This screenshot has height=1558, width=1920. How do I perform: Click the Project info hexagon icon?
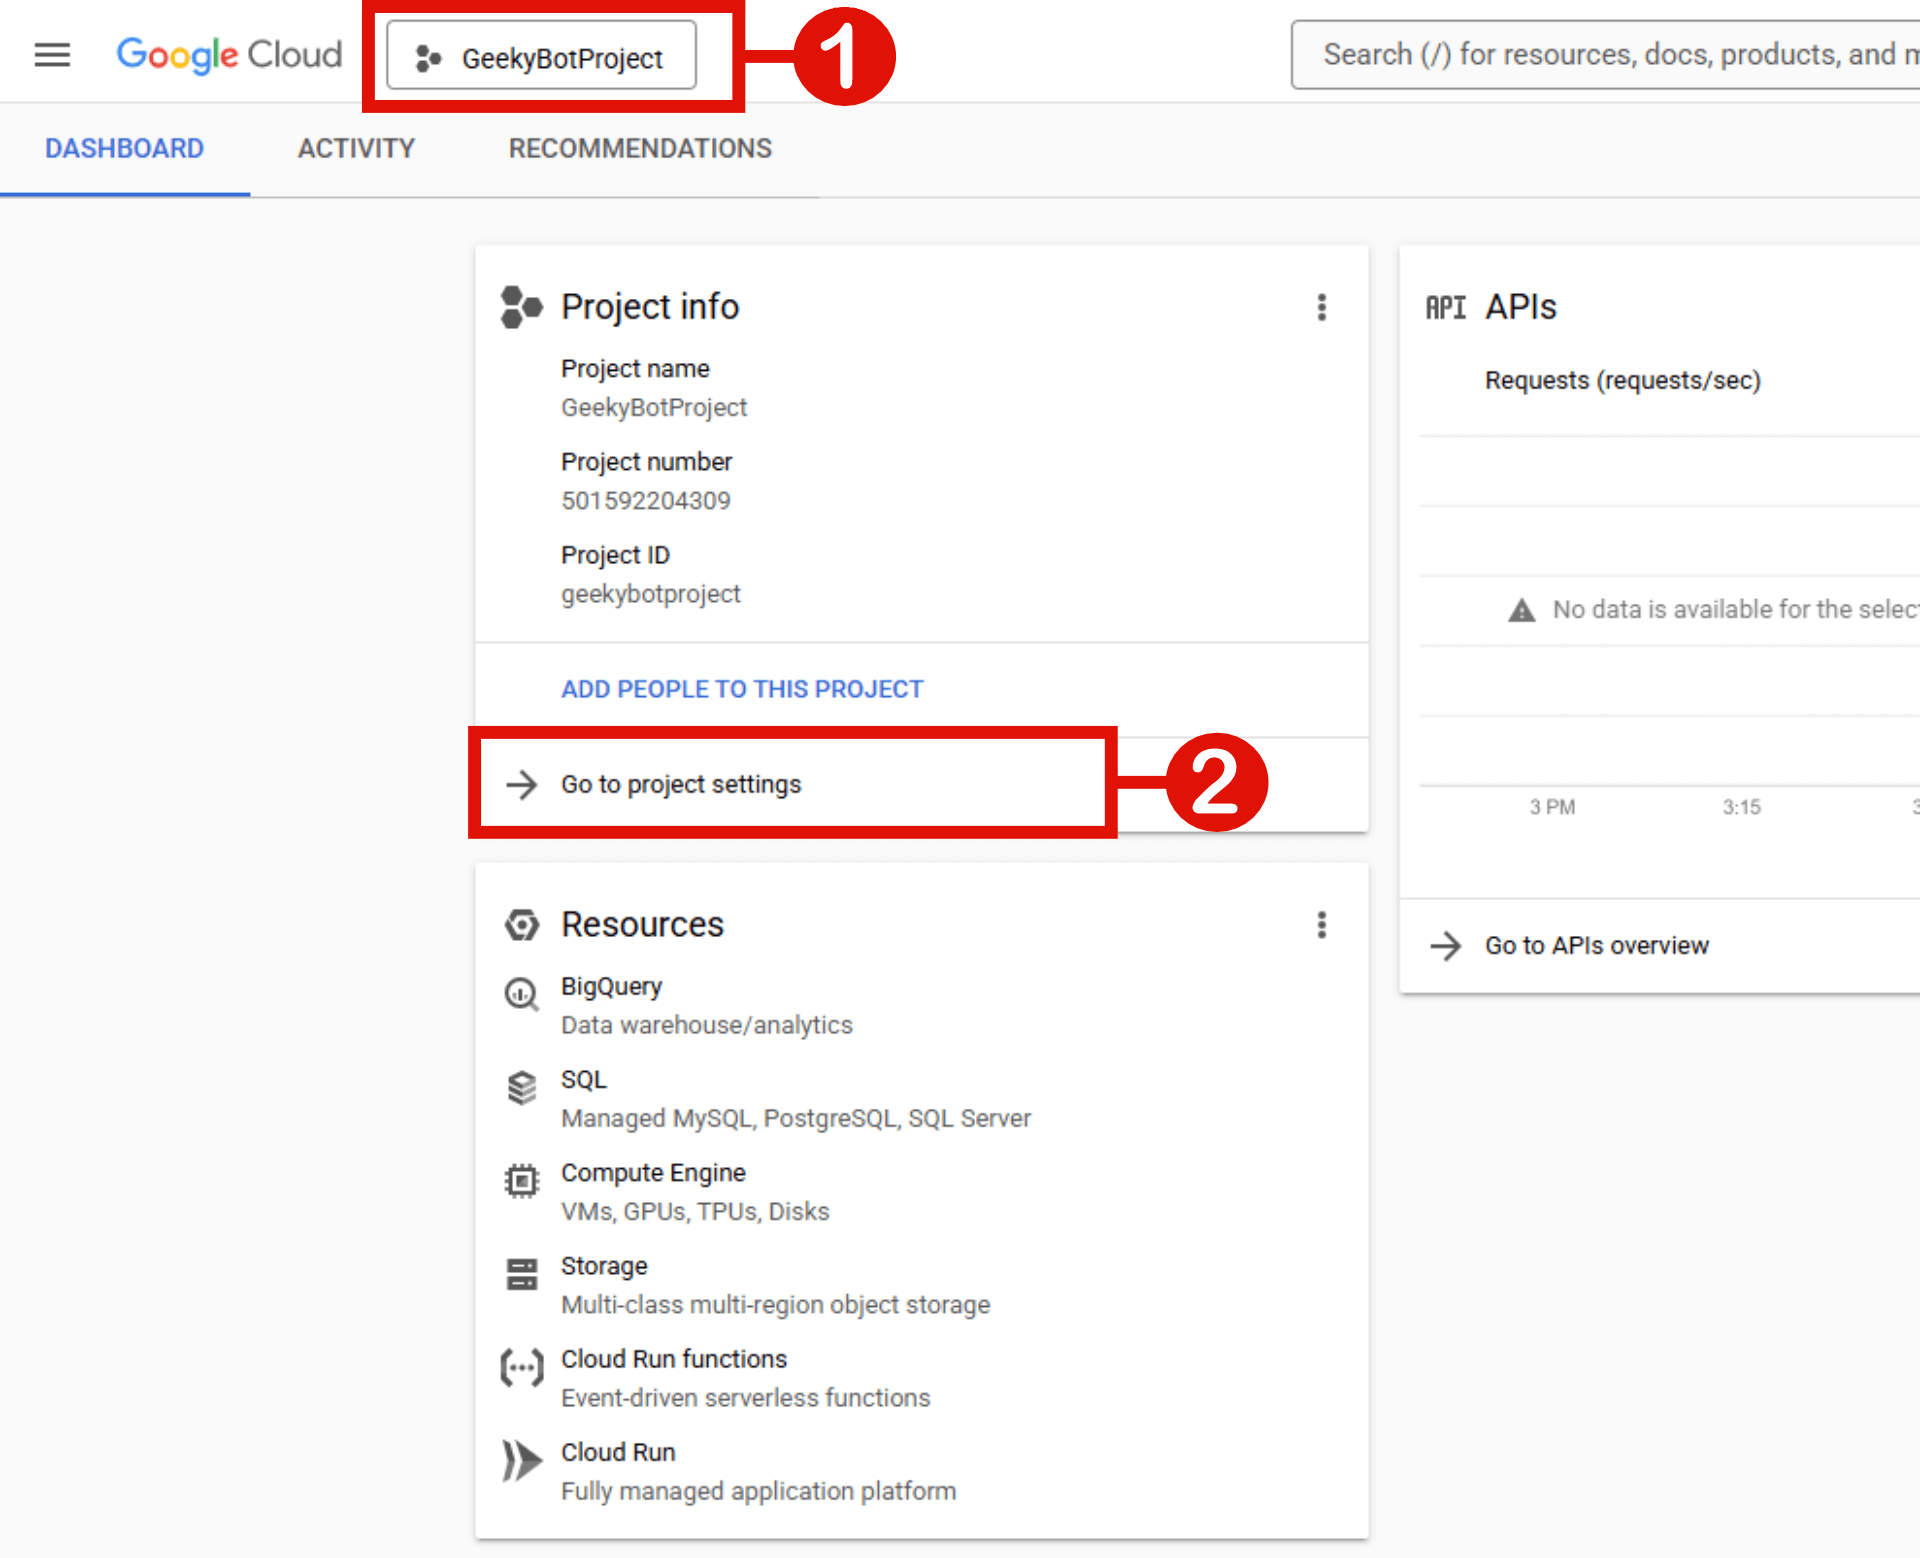tap(521, 307)
